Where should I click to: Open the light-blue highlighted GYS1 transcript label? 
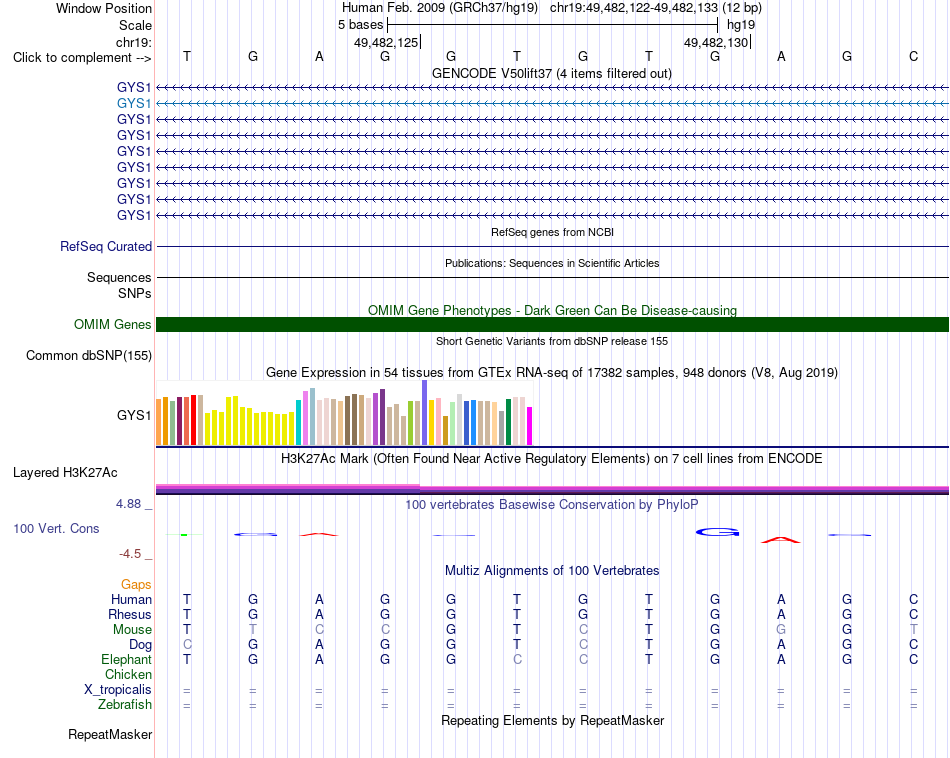[x=134, y=104]
